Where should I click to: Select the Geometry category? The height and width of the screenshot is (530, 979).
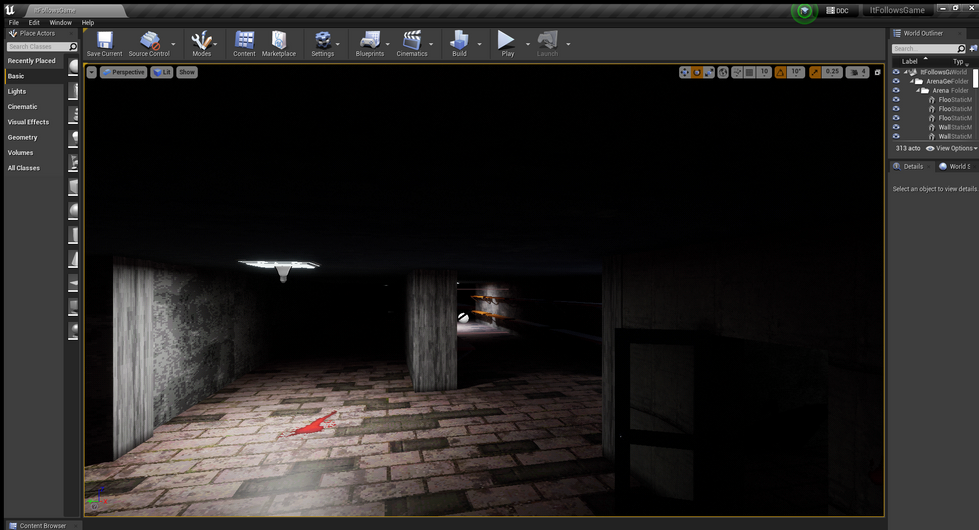[x=22, y=137]
